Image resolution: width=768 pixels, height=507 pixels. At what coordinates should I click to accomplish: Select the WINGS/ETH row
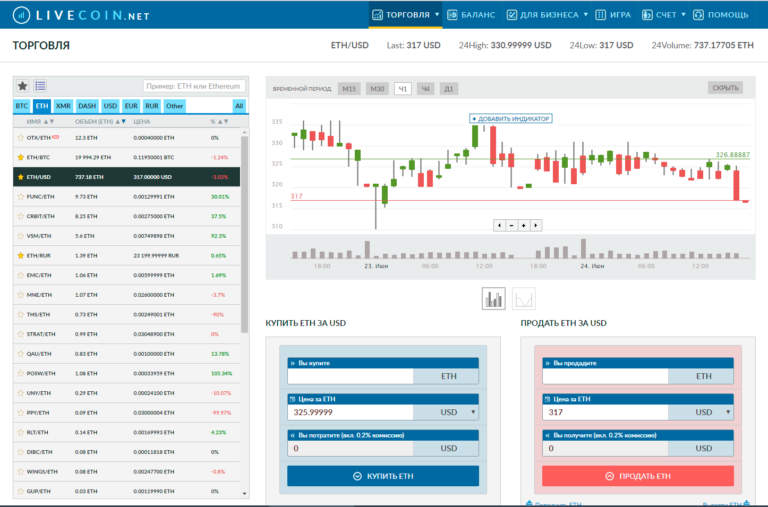tap(127, 472)
